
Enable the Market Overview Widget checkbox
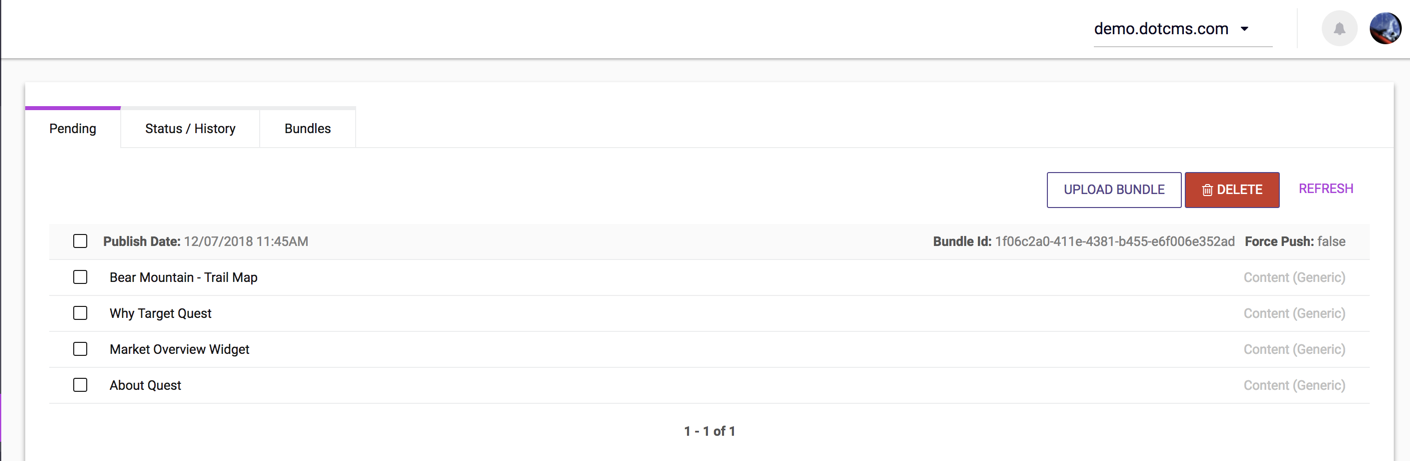(x=80, y=349)
